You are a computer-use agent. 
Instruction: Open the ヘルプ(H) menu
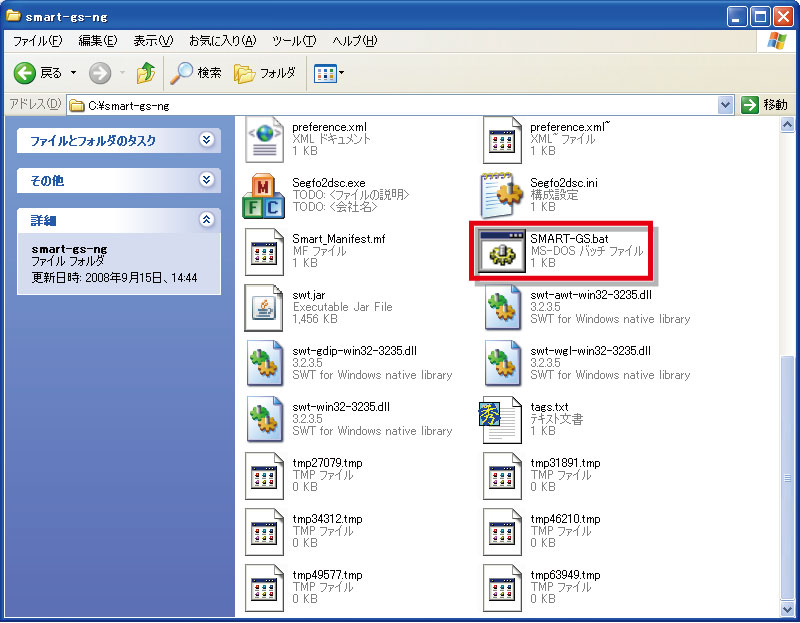[355, 41]
